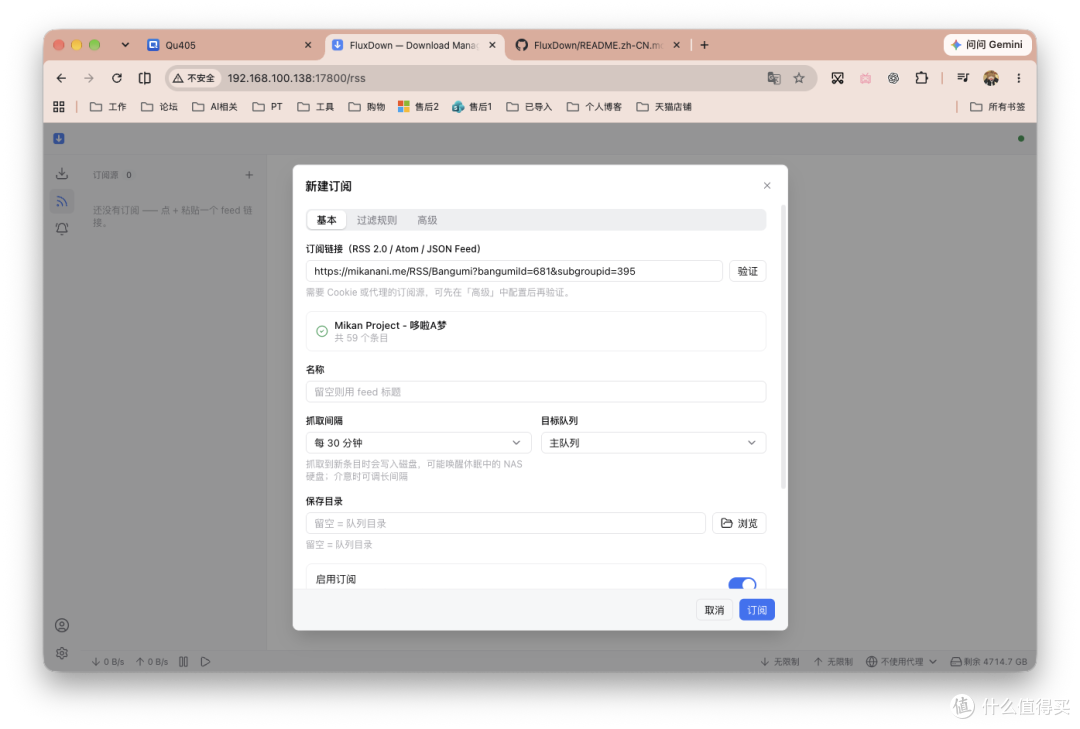Click the verified feed Mikan Project result
This screenshot has width=1080, height=729.
pyautogui.click(x=536, y=331)
